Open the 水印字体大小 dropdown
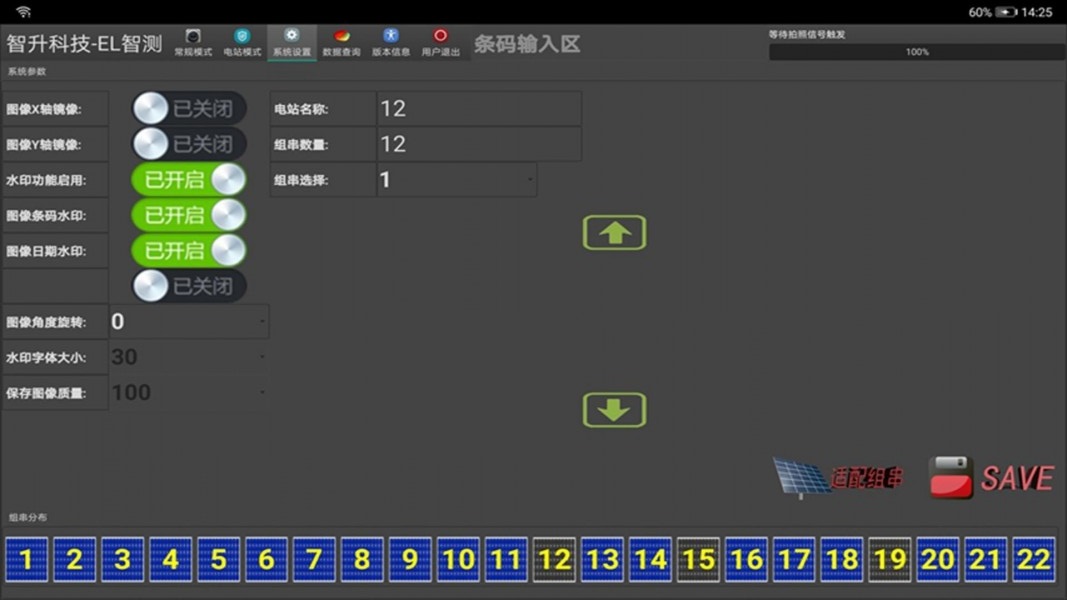The height and width of the screenshot is (600, 1067). tap(188, 356)
